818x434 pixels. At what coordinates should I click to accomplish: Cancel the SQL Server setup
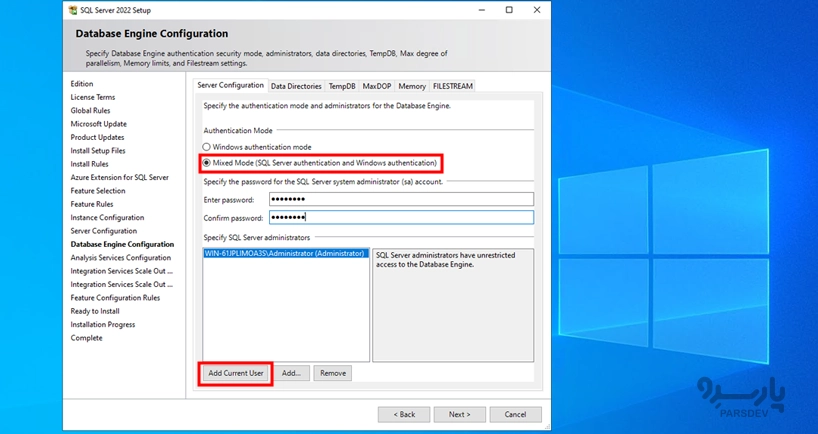click(515, 414)
